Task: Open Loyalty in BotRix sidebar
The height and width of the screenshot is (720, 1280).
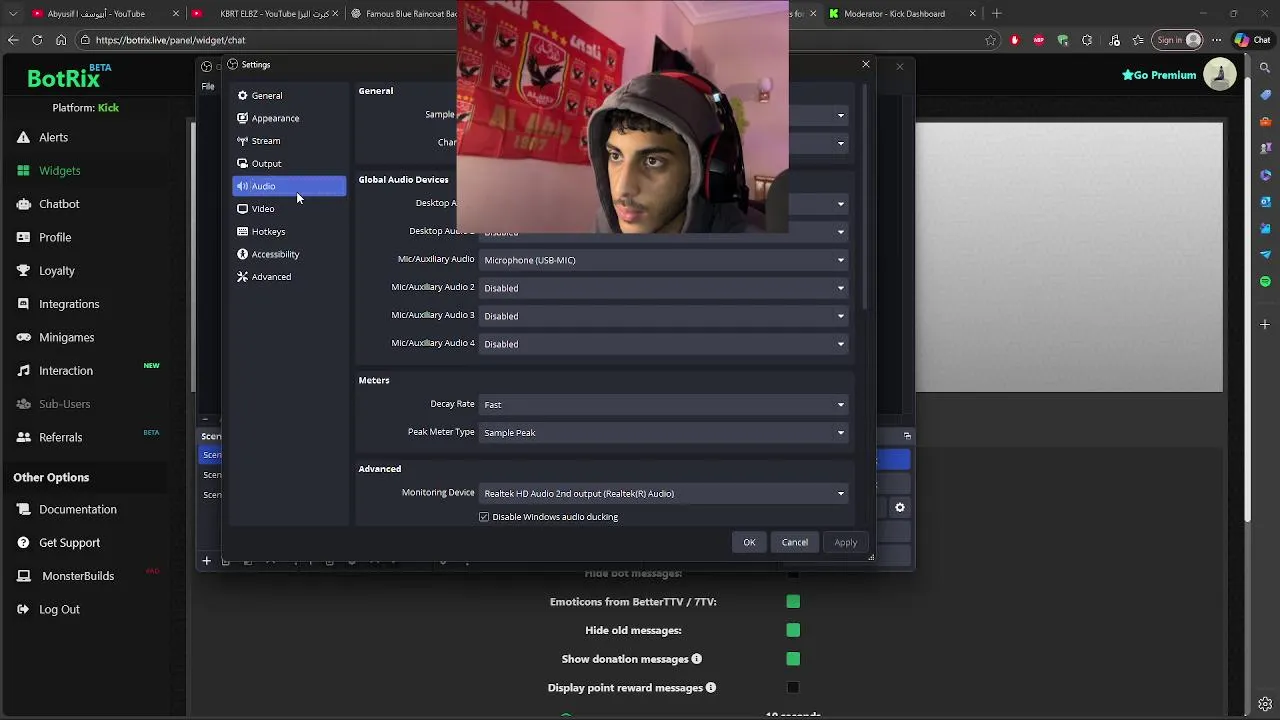Action: point(57,271)
